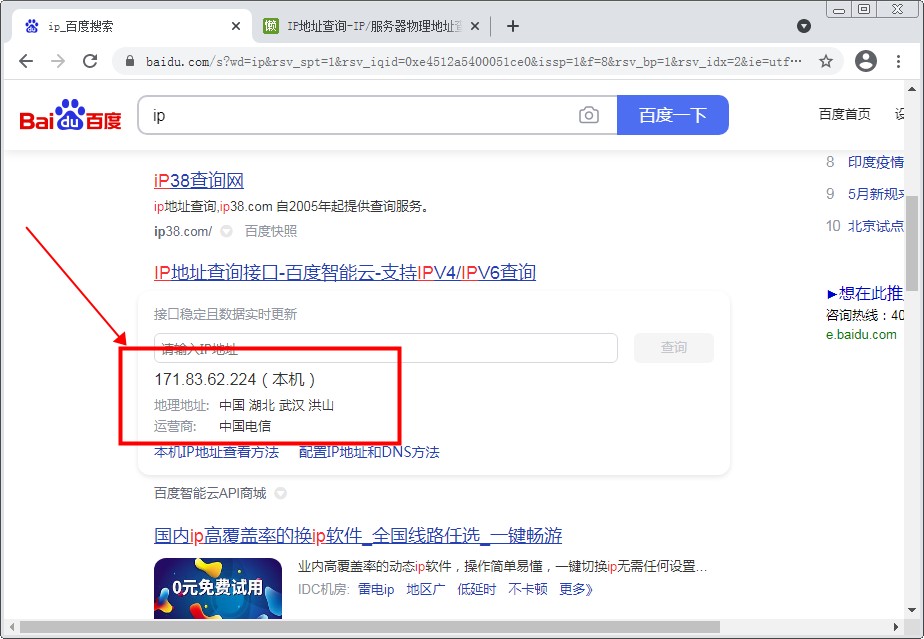The height and width of the screenshot is (639, 924).
Task: Open the 国内ip高覆盖率的换ip软件 ad link
Action: 358,535
